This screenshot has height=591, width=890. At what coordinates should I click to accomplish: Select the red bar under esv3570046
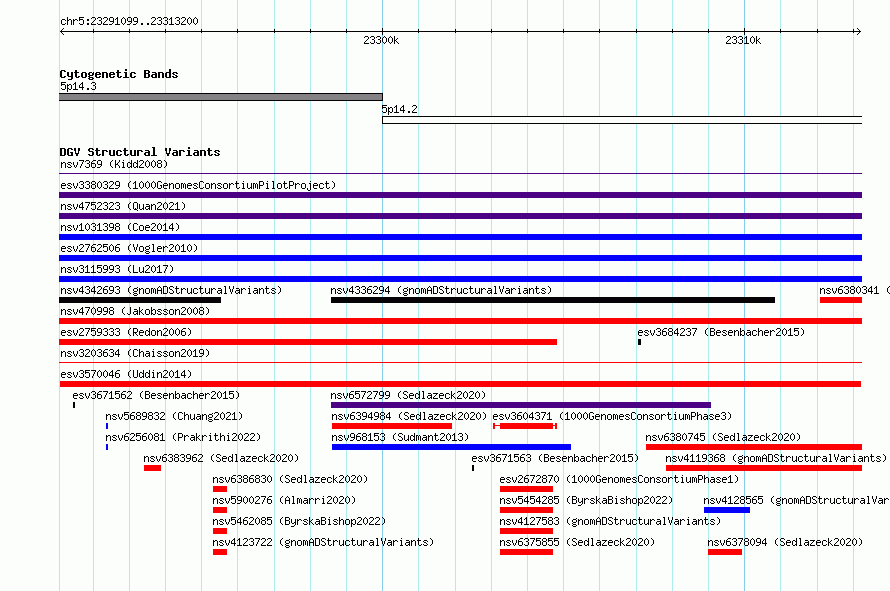point(460,384)
